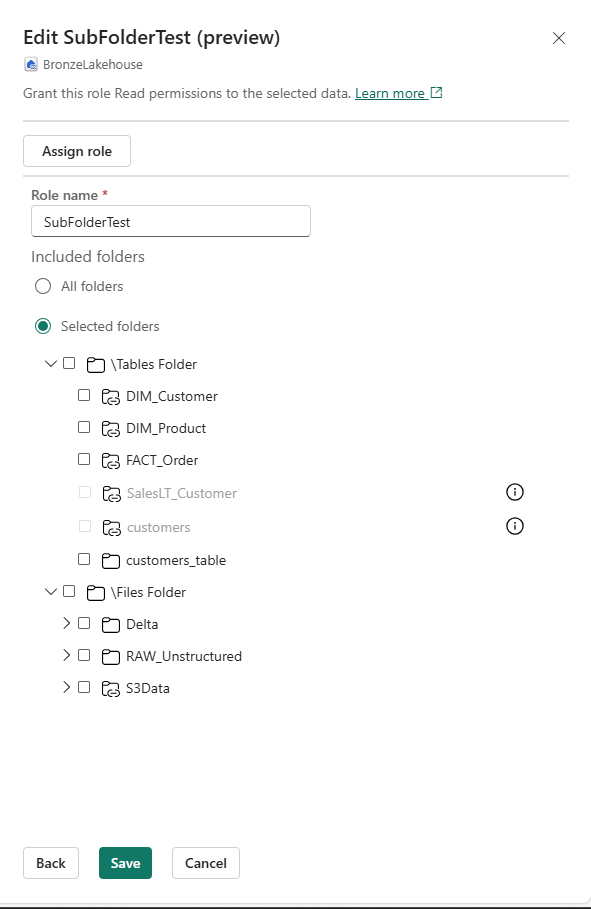Expand the Delta folder
This screenshot has width=591, height=909.
click(66, 623)
